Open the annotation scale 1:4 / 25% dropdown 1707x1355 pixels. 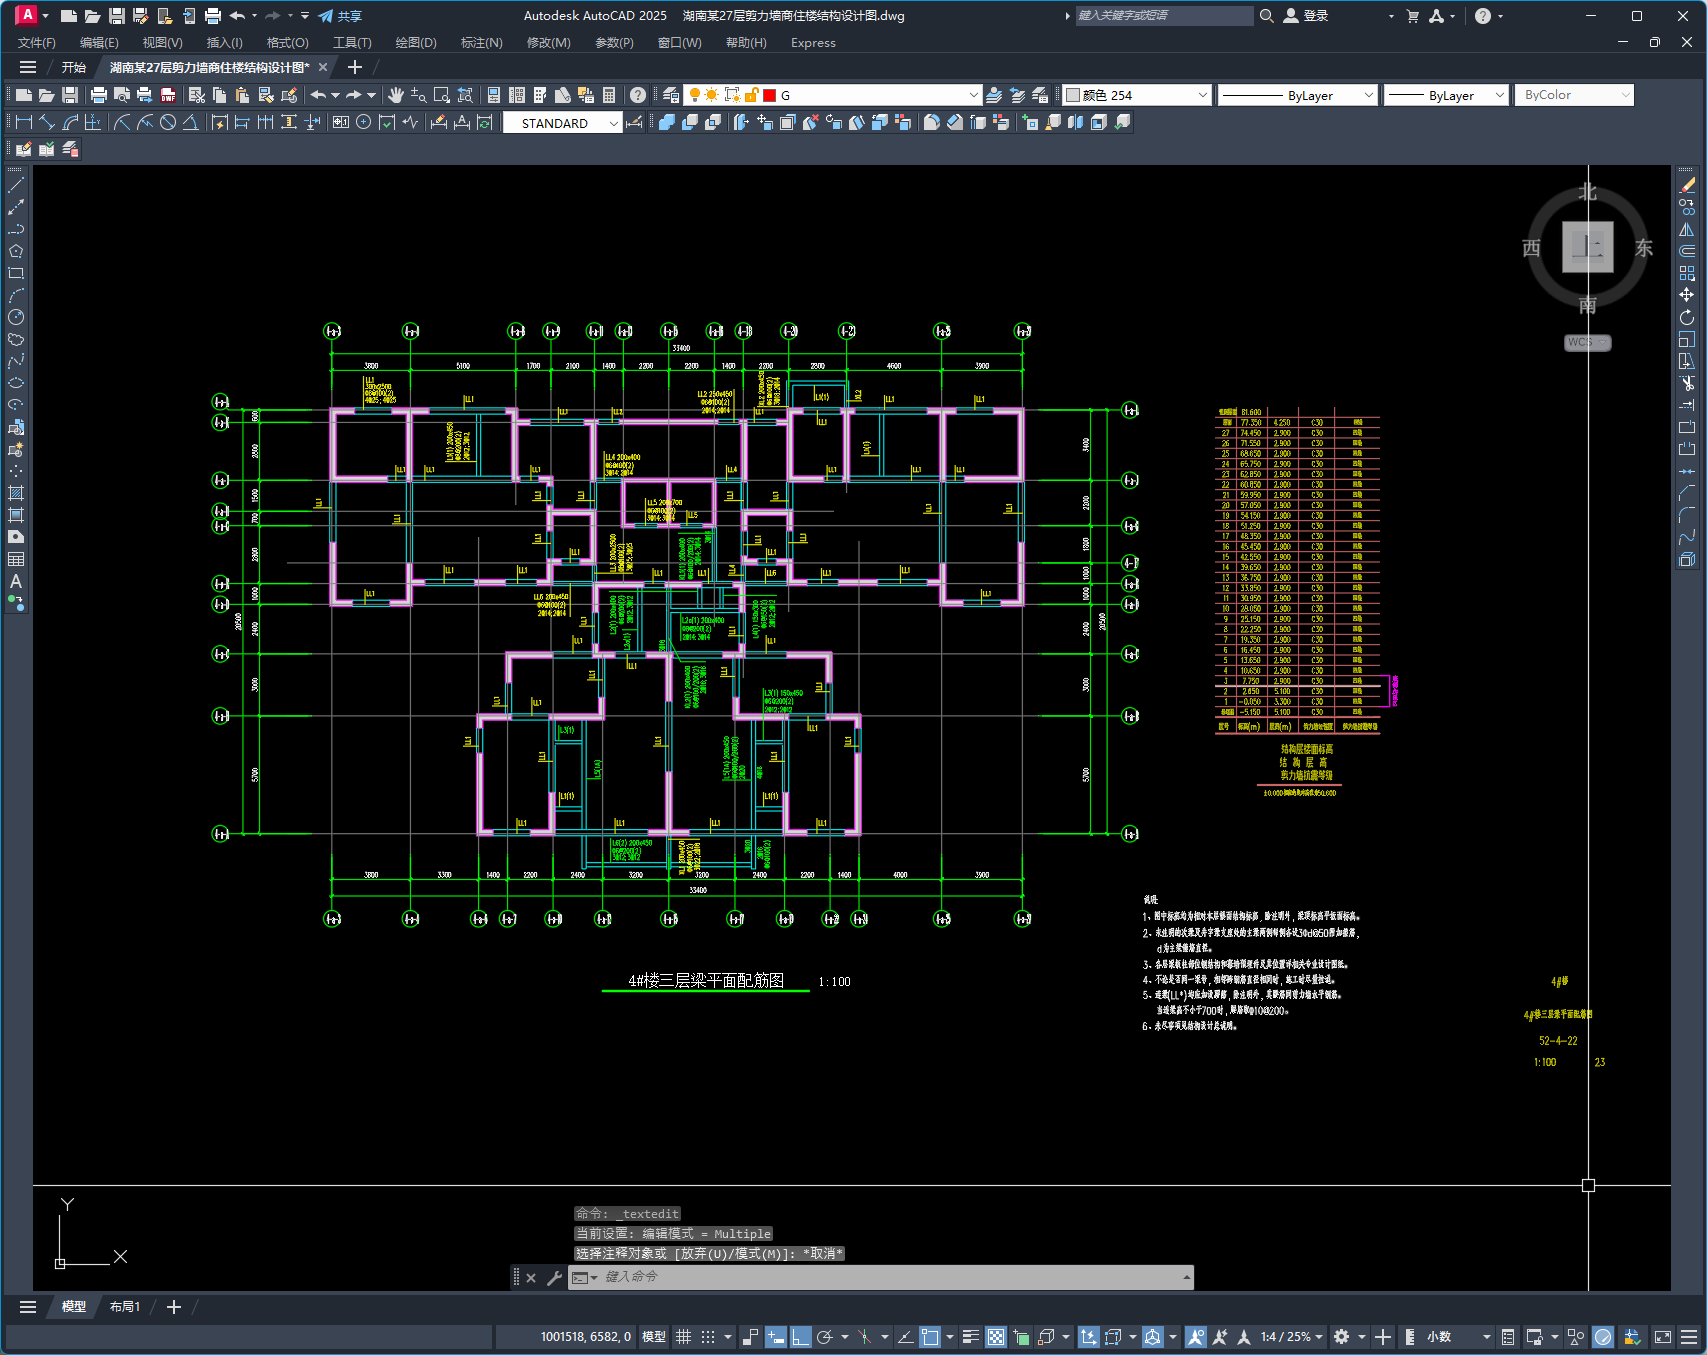pos(1292,1337)
